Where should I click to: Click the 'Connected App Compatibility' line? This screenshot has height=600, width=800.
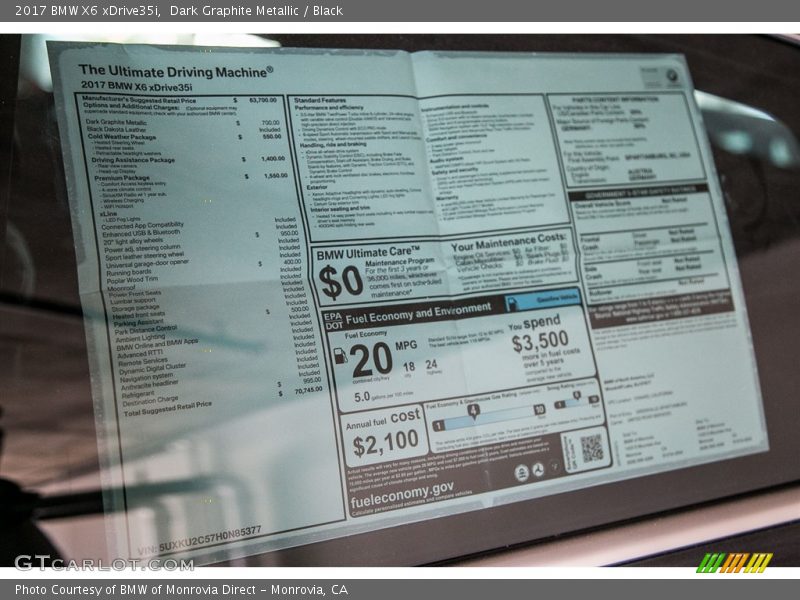pos(142,226)
